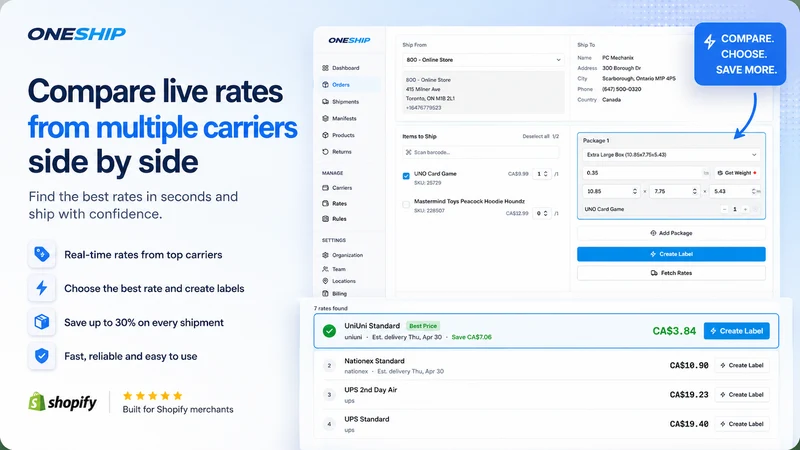Screen dimensions: 800x450
Task: Click the Get Weight button
Action: coord(737,173)
